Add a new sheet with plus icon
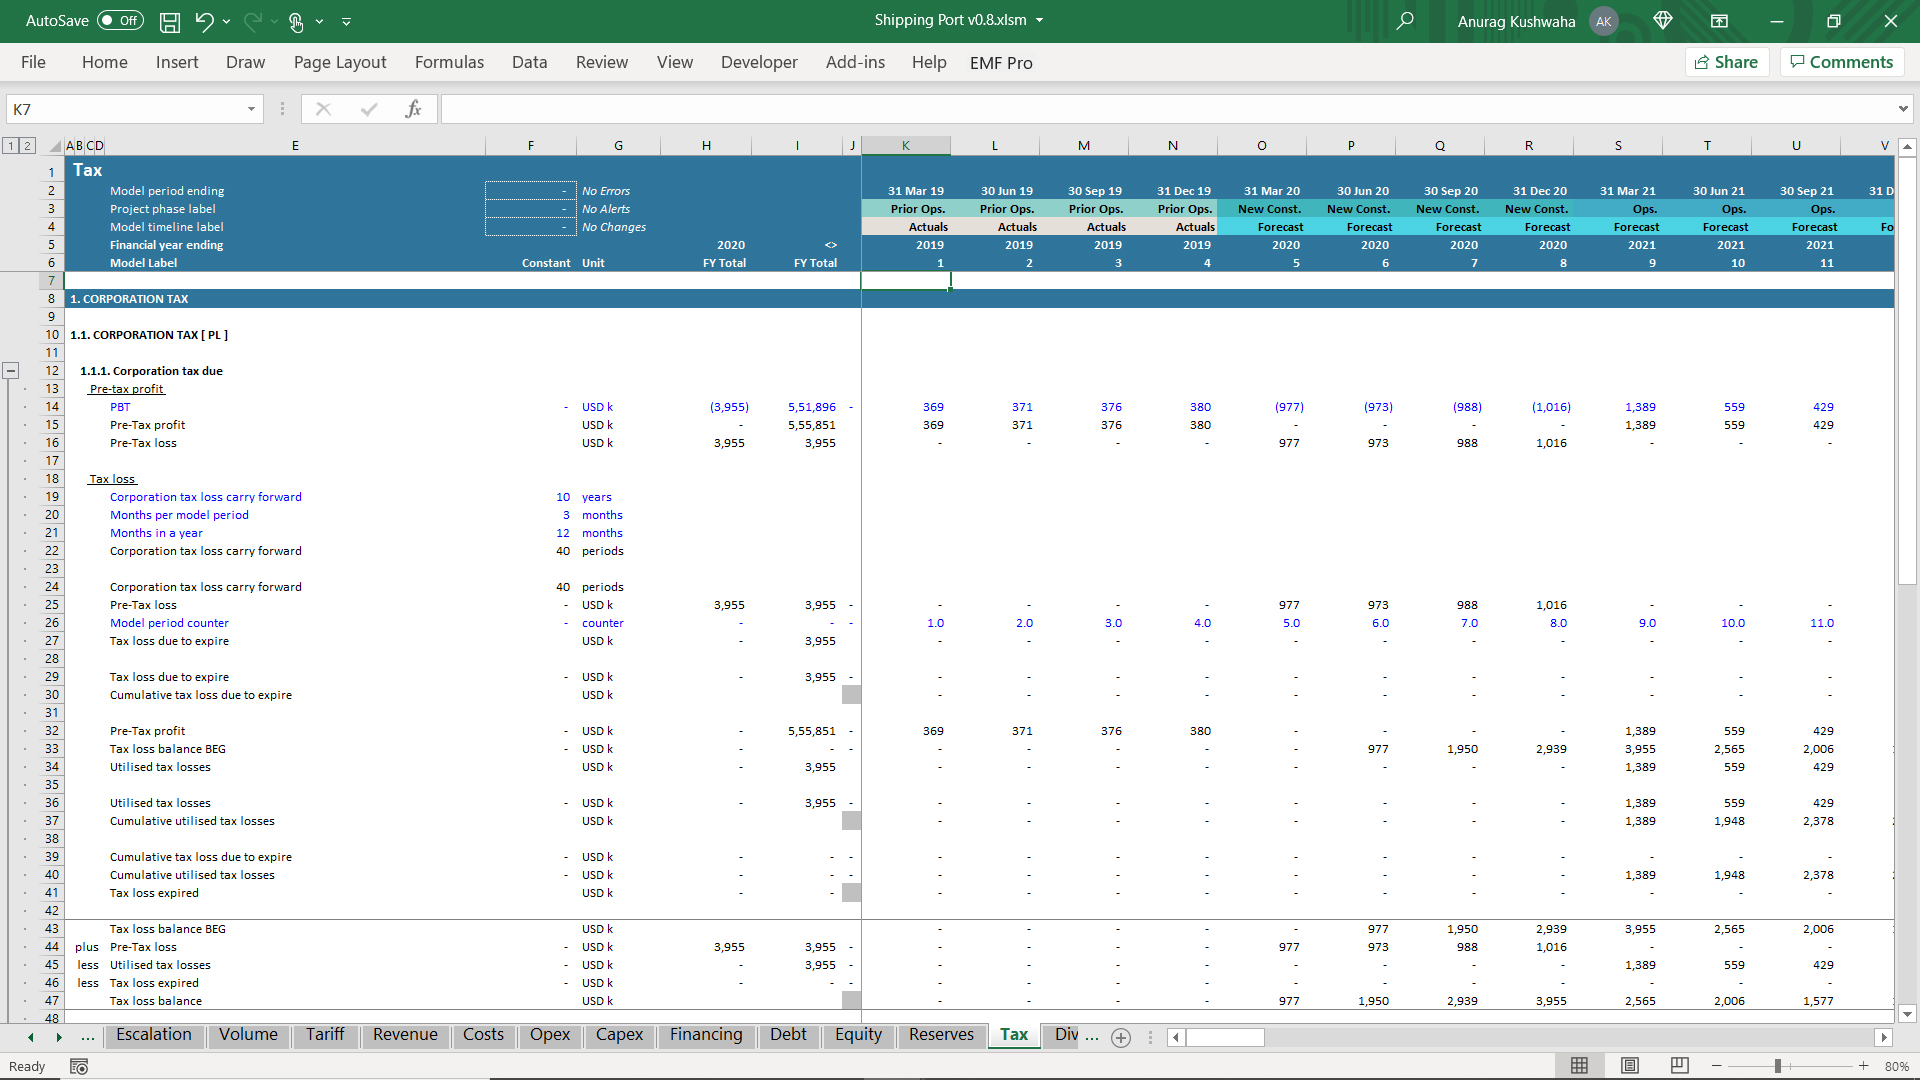The width and height of the screenshot is (1920, 1080). click(1121, 1037)
